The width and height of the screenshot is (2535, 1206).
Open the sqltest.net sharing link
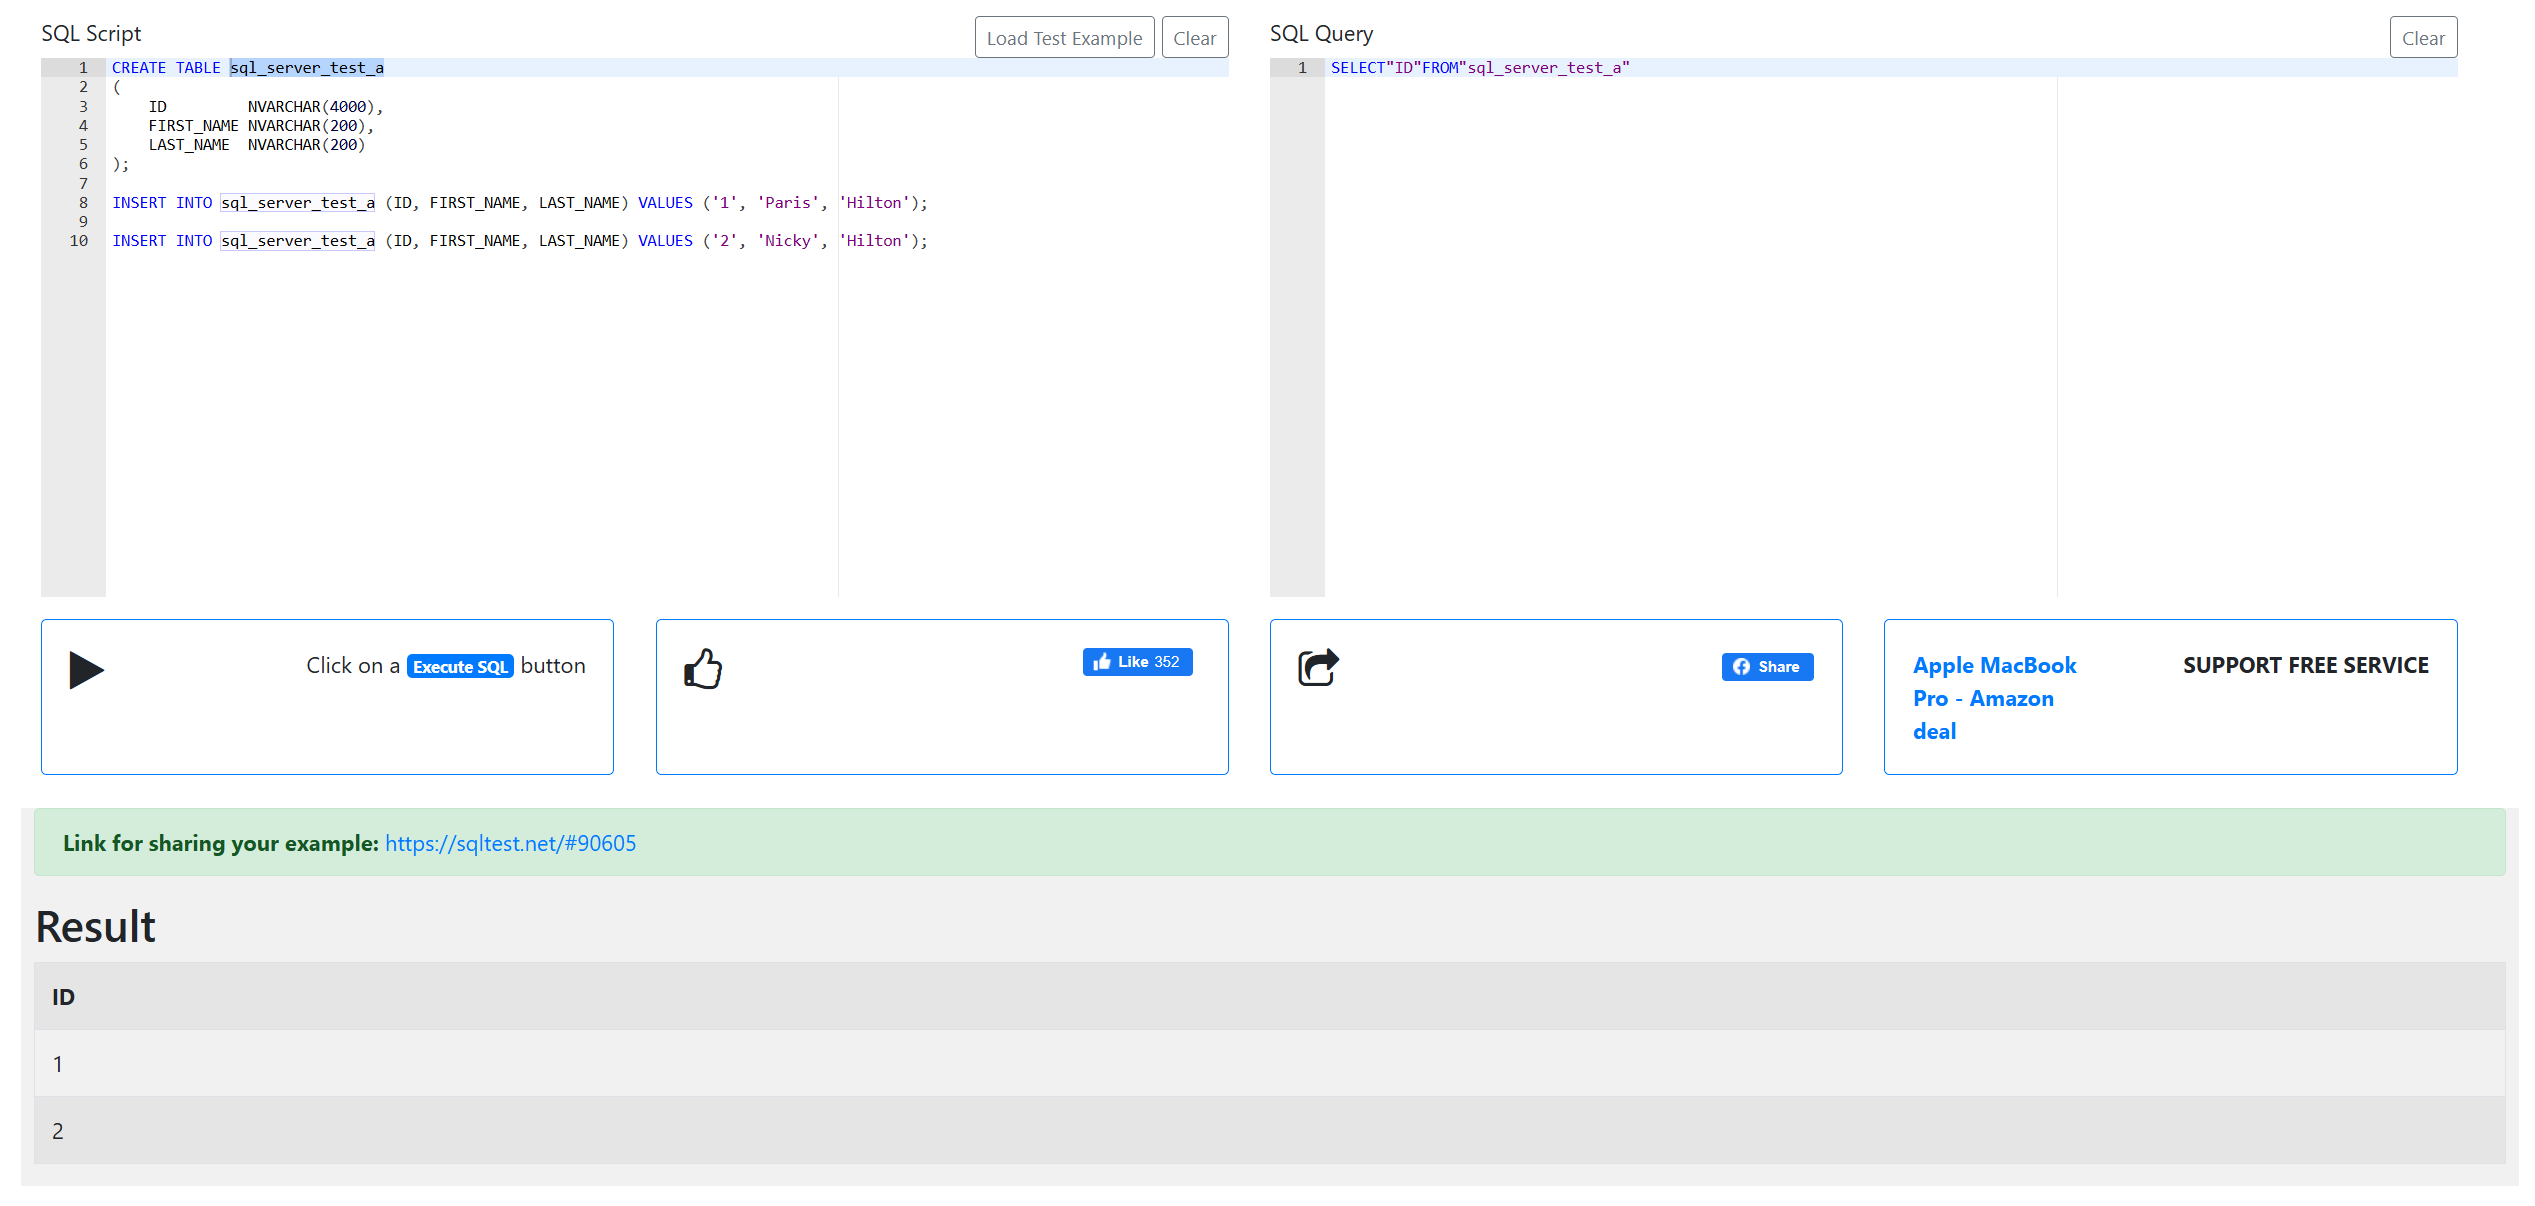click(x=510, y=843)
